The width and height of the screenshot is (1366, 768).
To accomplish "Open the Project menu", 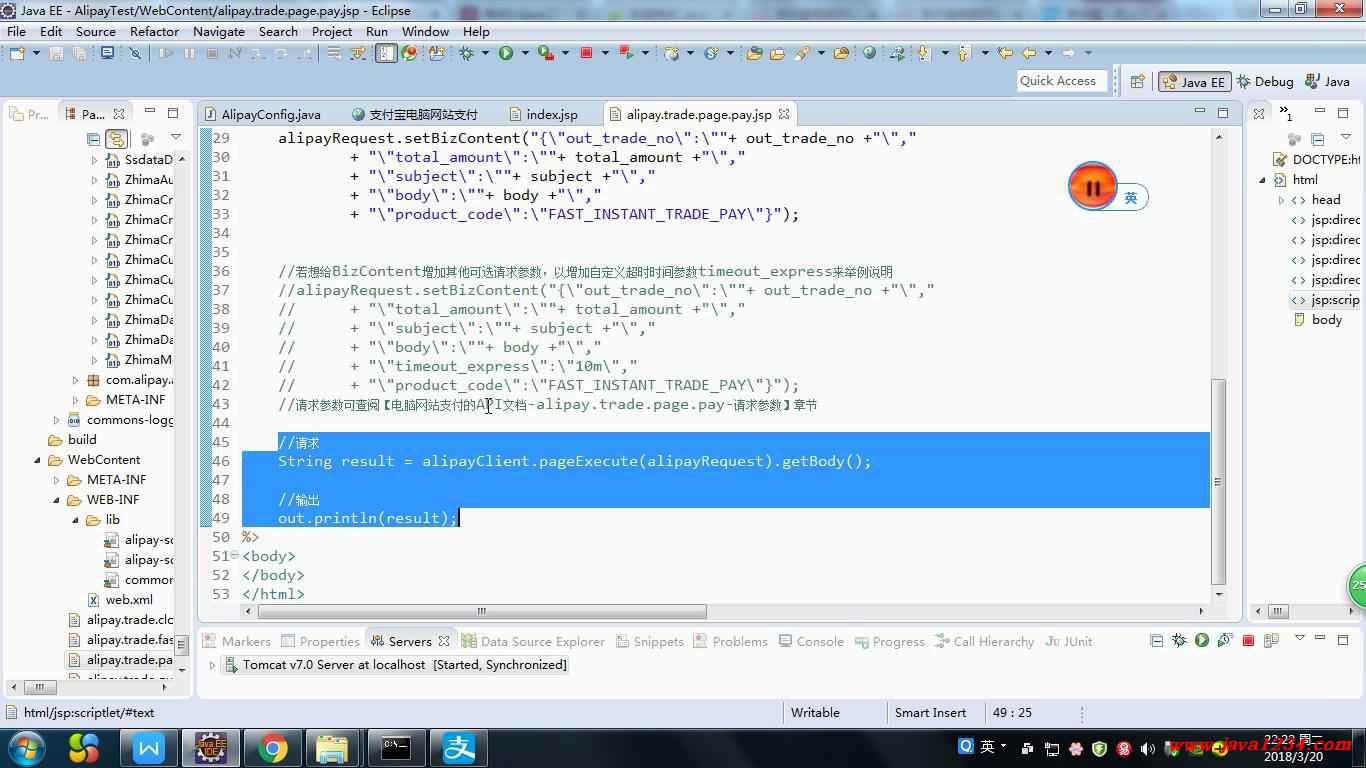I will (332, 31).
